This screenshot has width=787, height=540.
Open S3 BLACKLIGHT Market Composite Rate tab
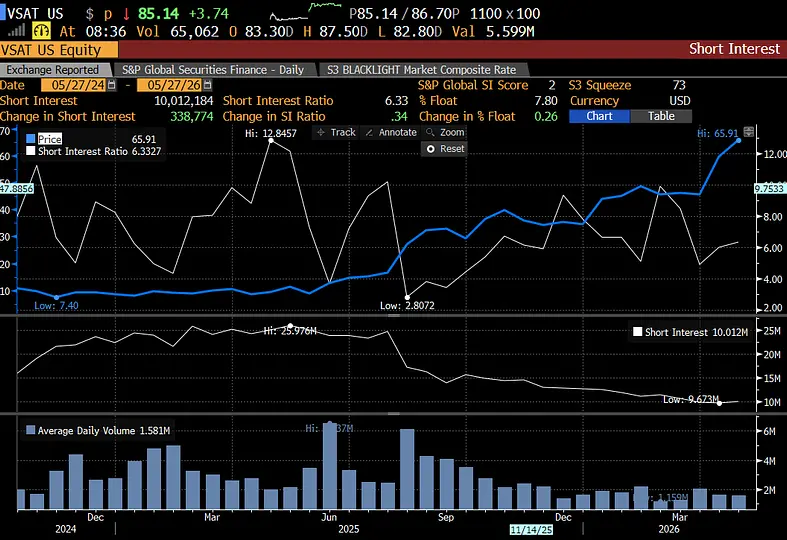click(421, 70)
